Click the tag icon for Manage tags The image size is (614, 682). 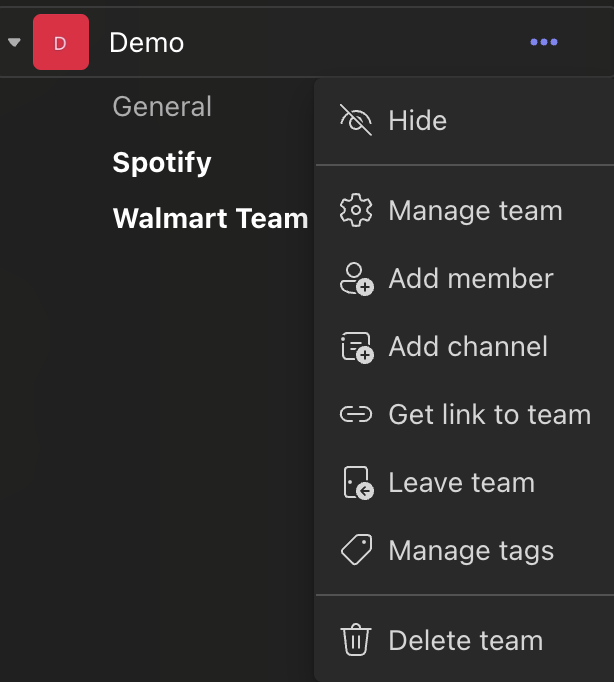pos(356,550)
